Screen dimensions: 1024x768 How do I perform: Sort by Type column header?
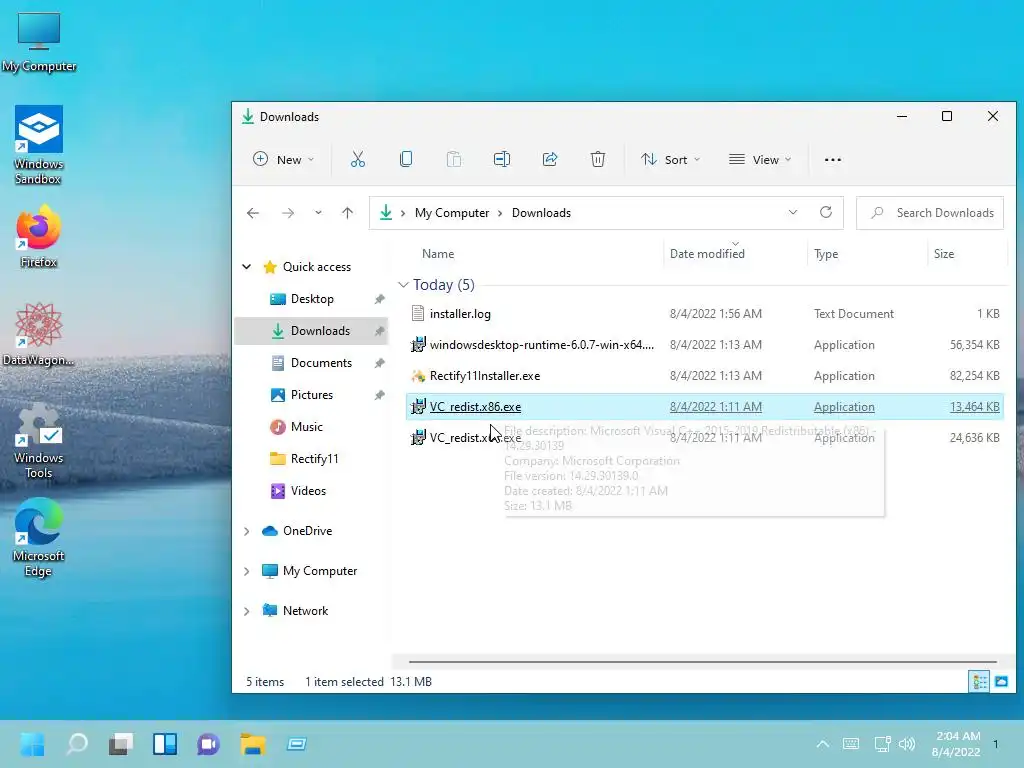point(826,253)
